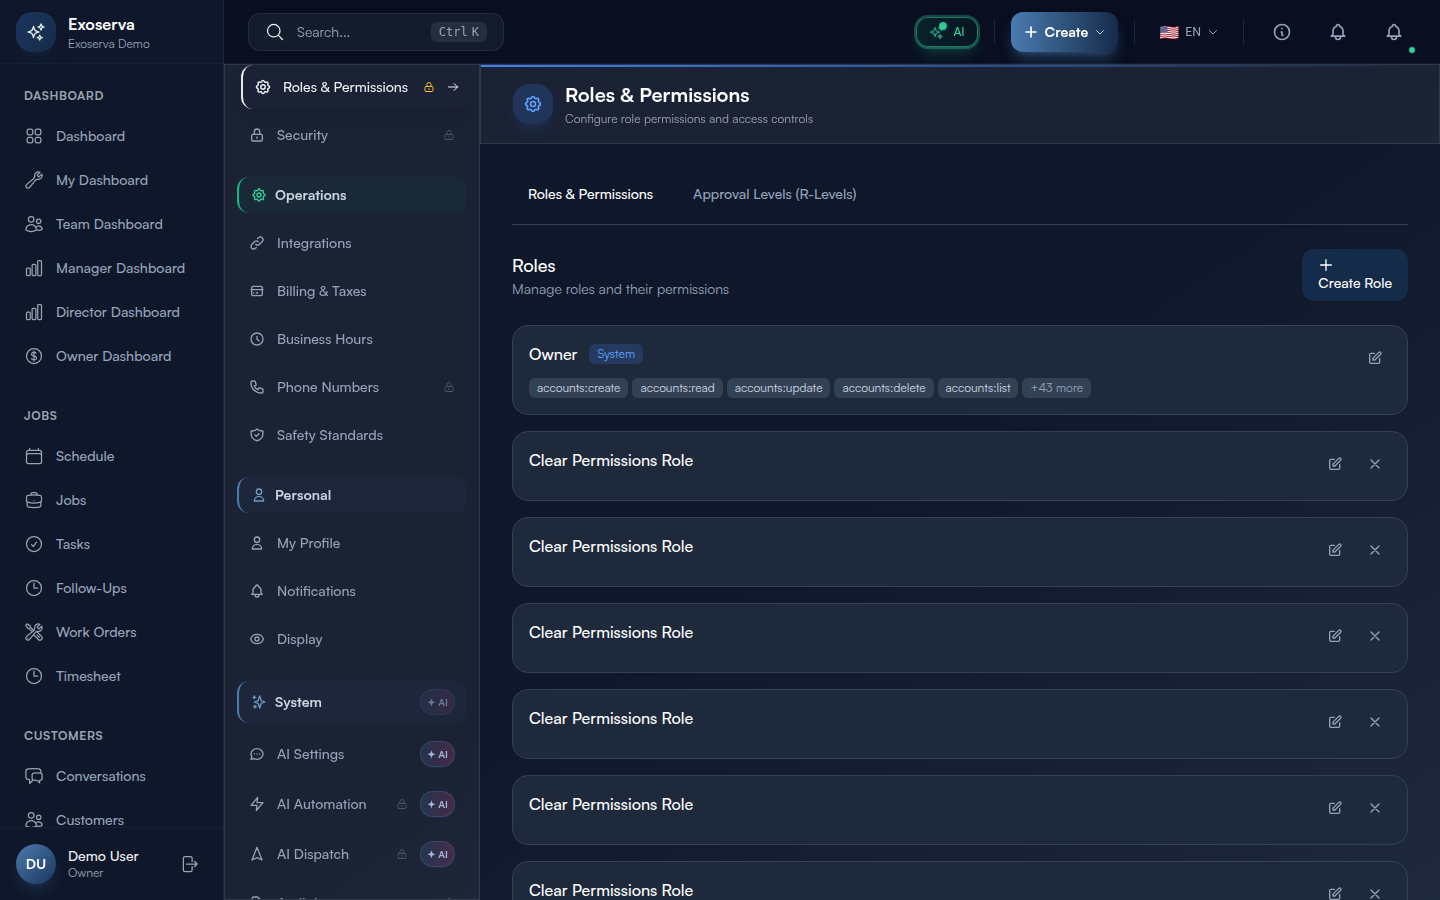Delete the first Clear Permissions Role

(1375, 464)
